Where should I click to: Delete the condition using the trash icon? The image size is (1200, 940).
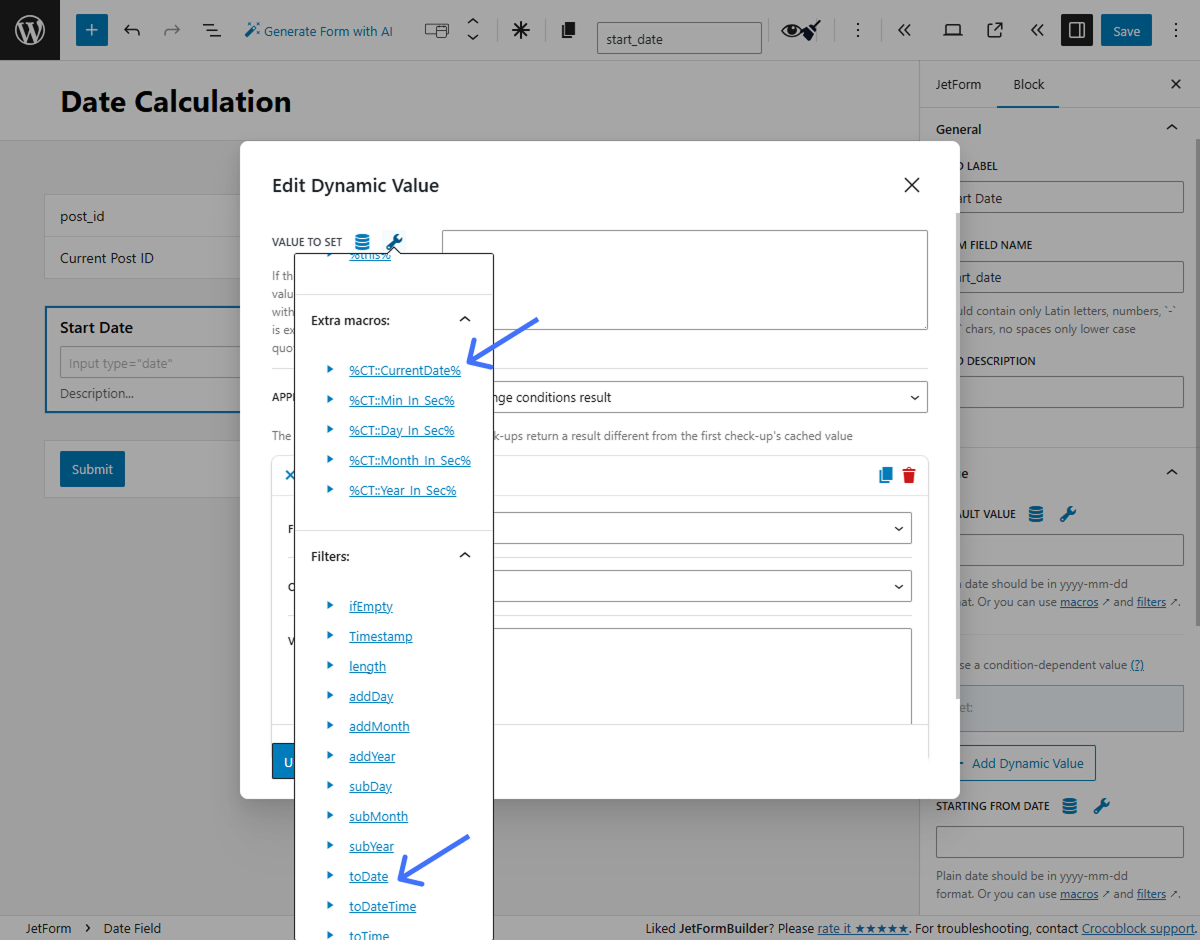click(x=908, y=475)
